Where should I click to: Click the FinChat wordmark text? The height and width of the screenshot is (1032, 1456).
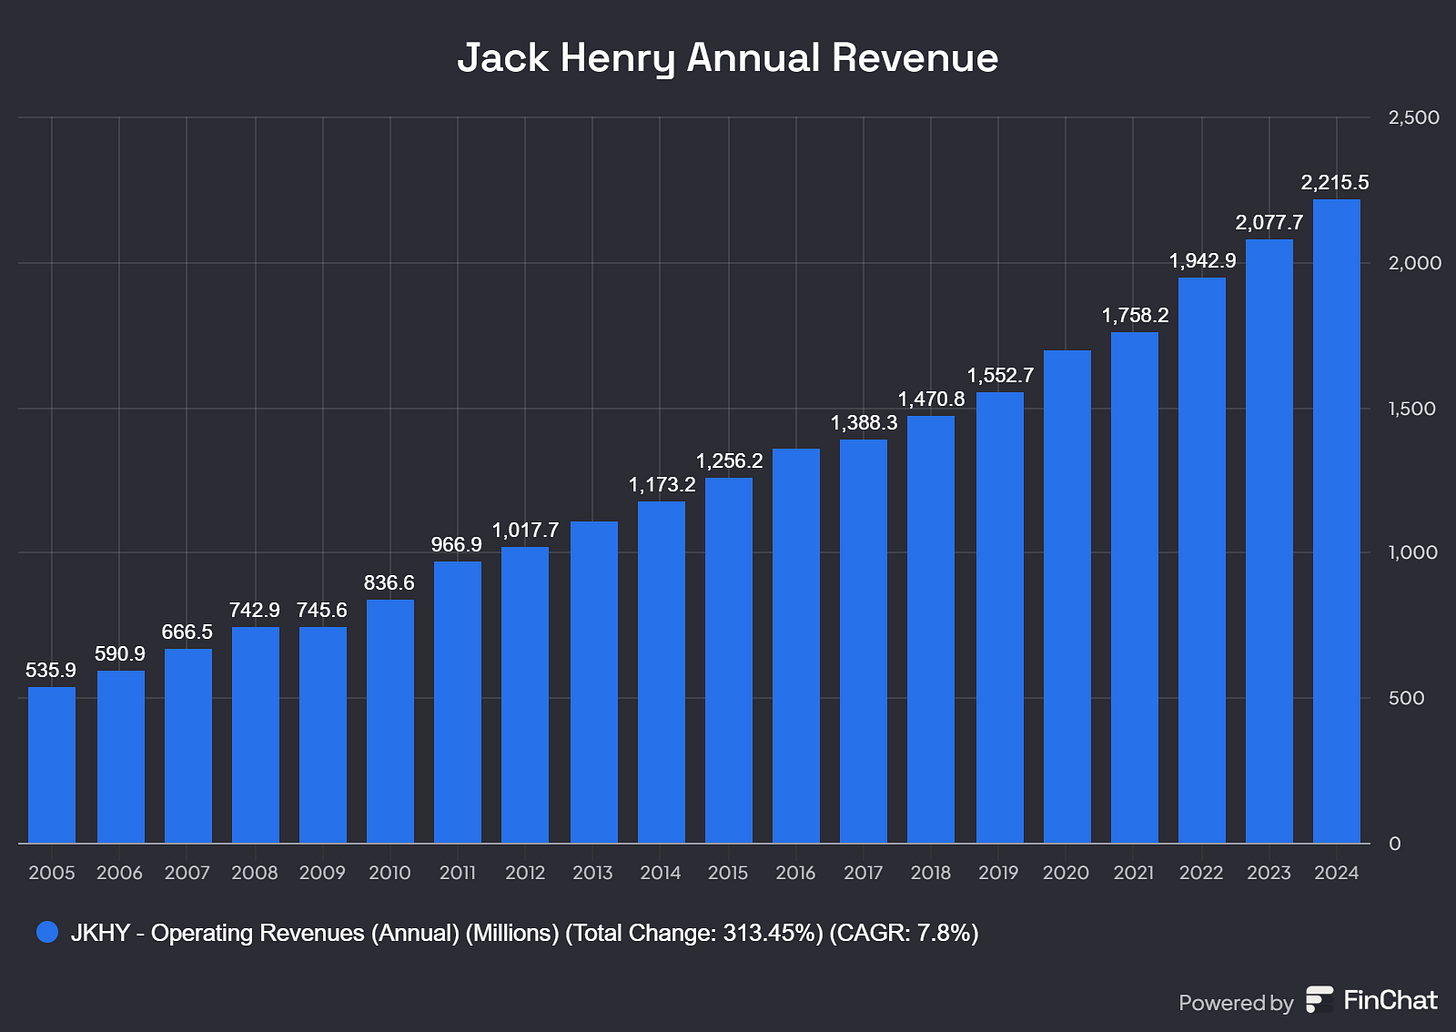coord(1391,1000)
